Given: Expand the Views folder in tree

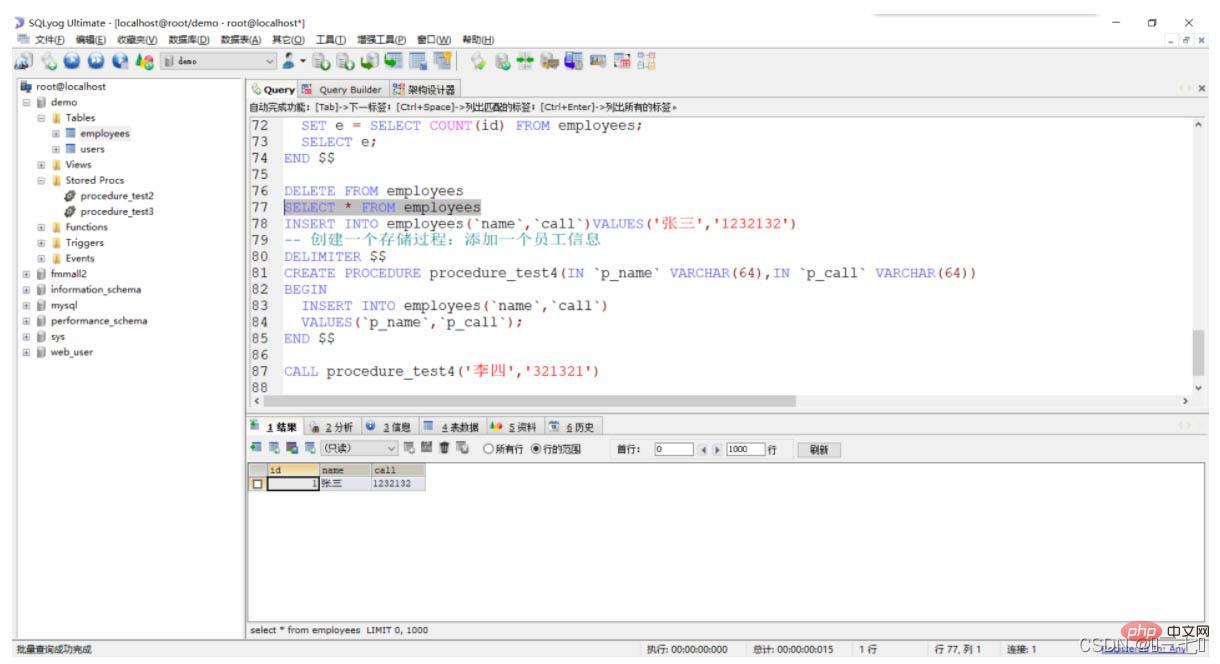Looking at the screenshot, I should (41, 165).
